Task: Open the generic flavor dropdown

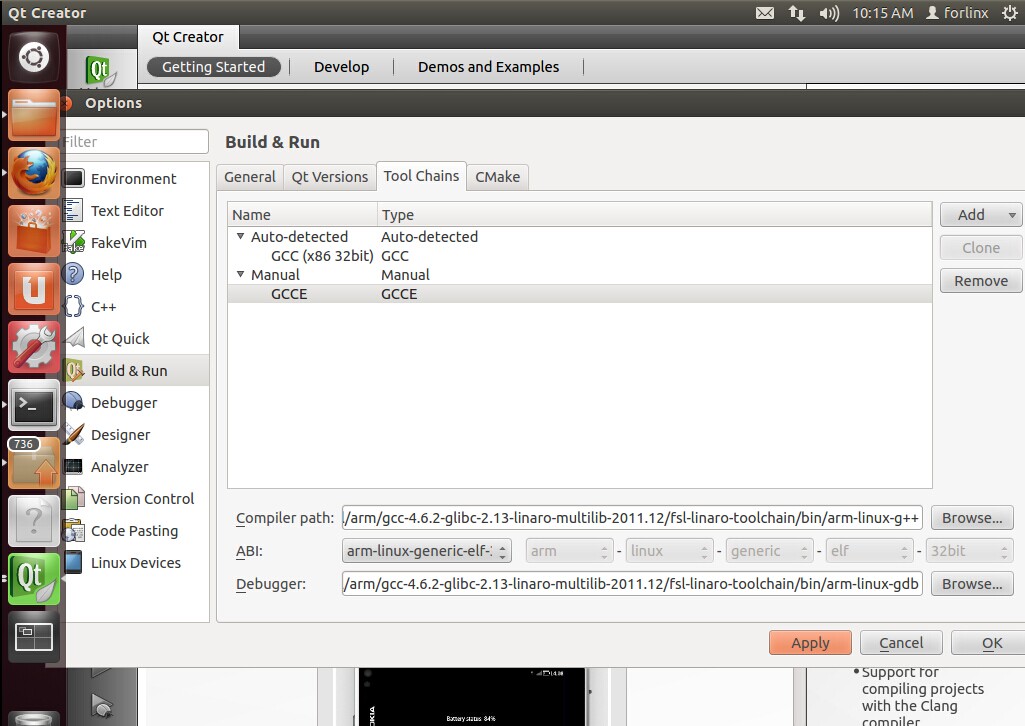Action: tap(769, 551)
